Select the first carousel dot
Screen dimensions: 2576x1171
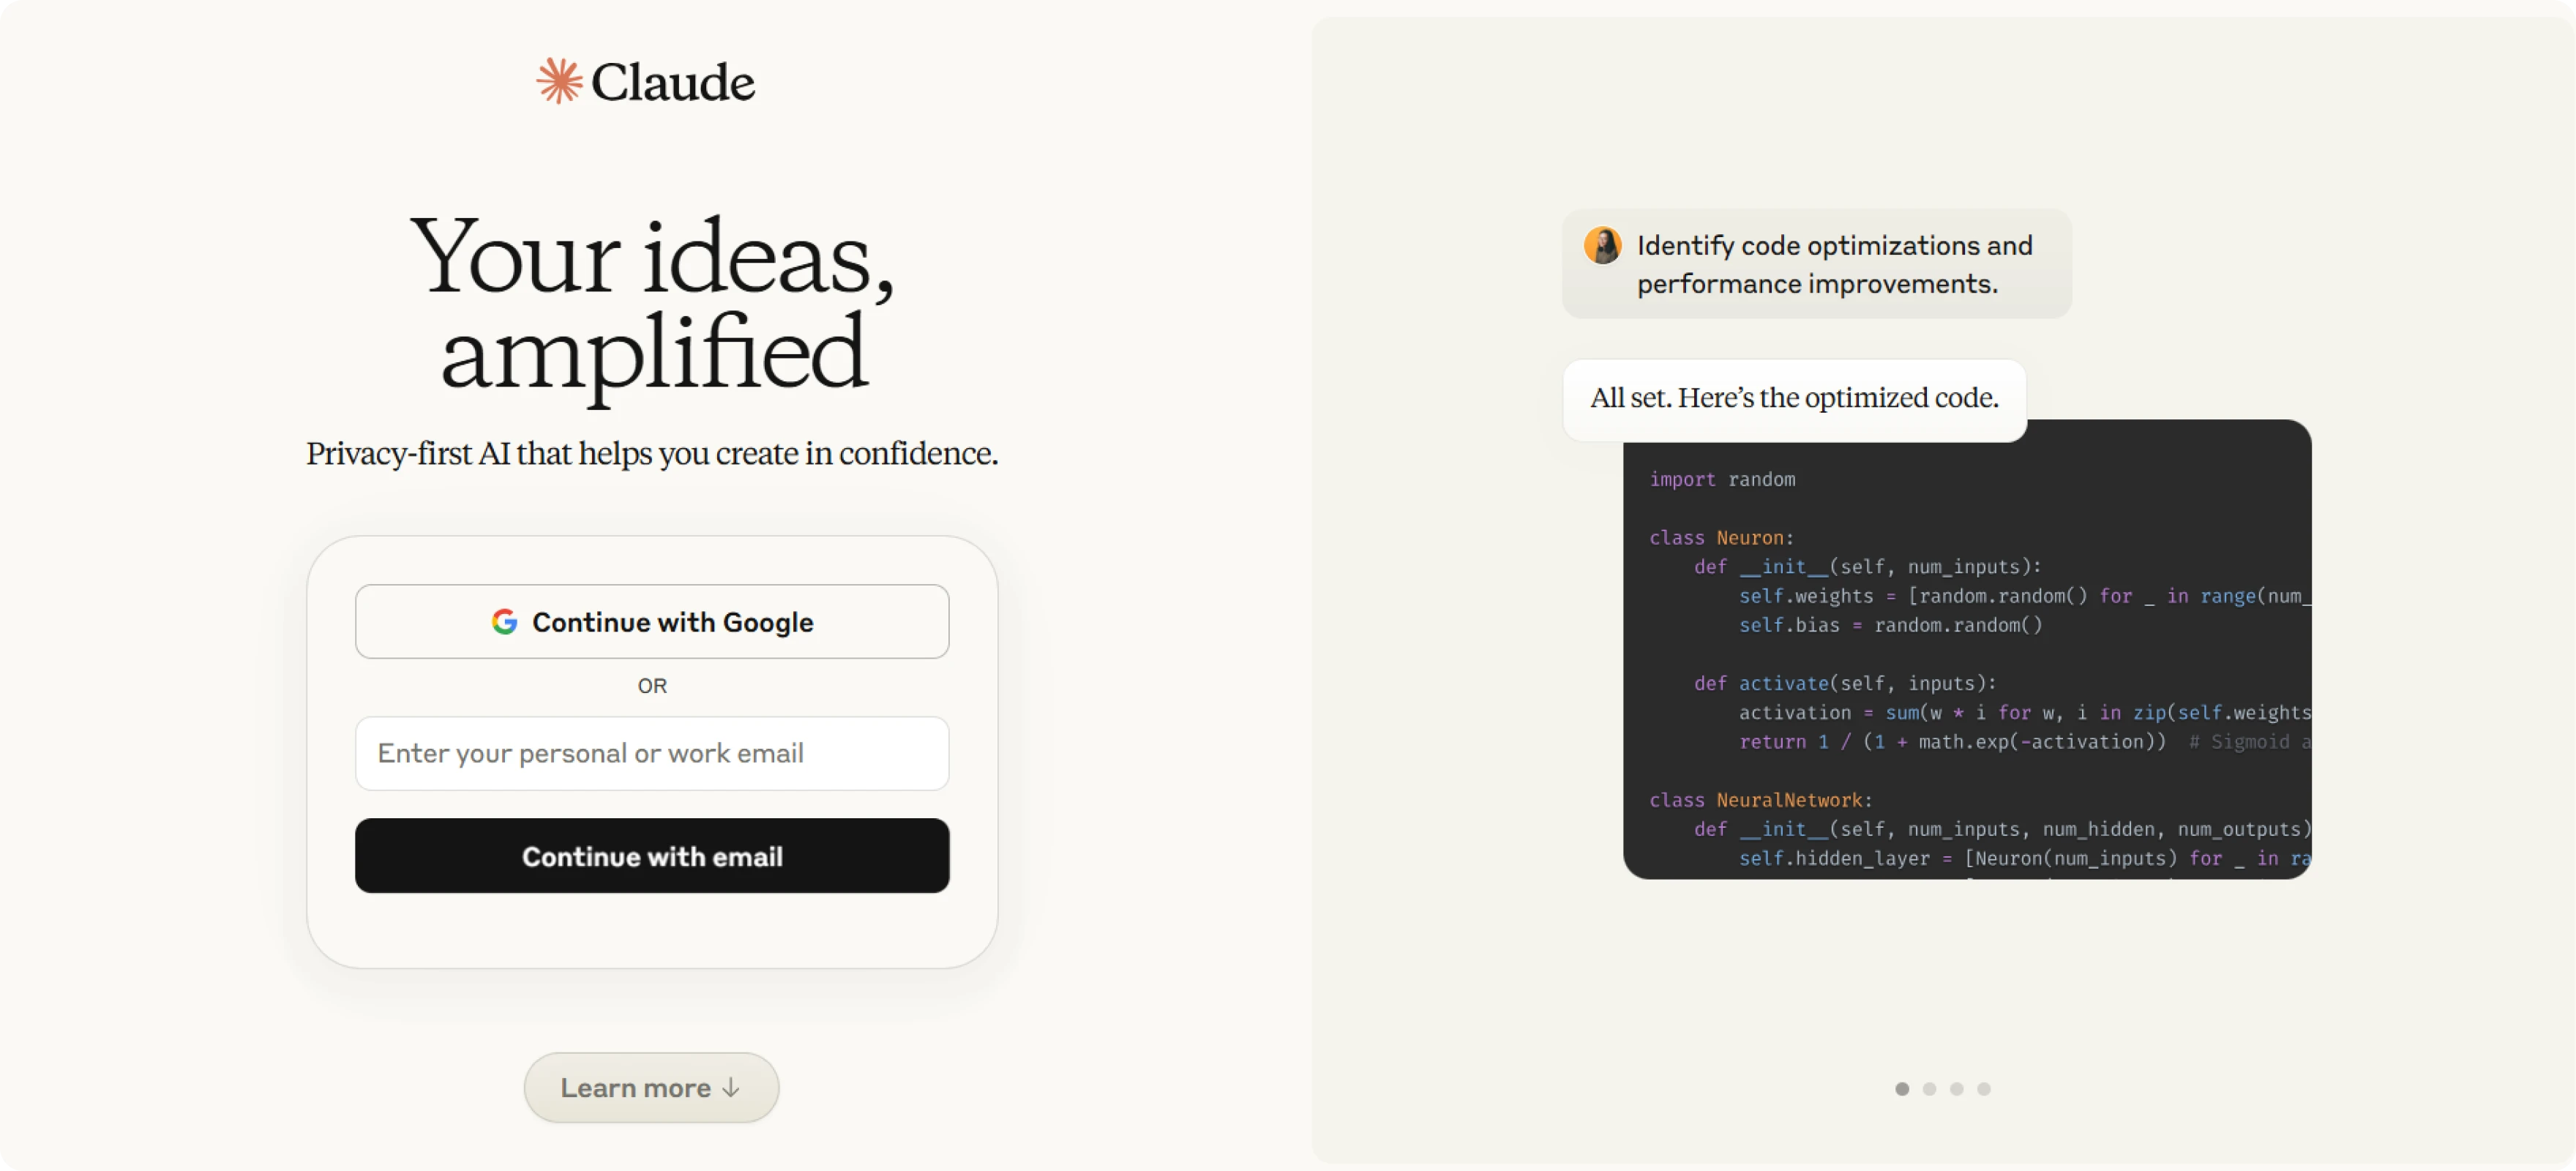click(1902, 1089)
